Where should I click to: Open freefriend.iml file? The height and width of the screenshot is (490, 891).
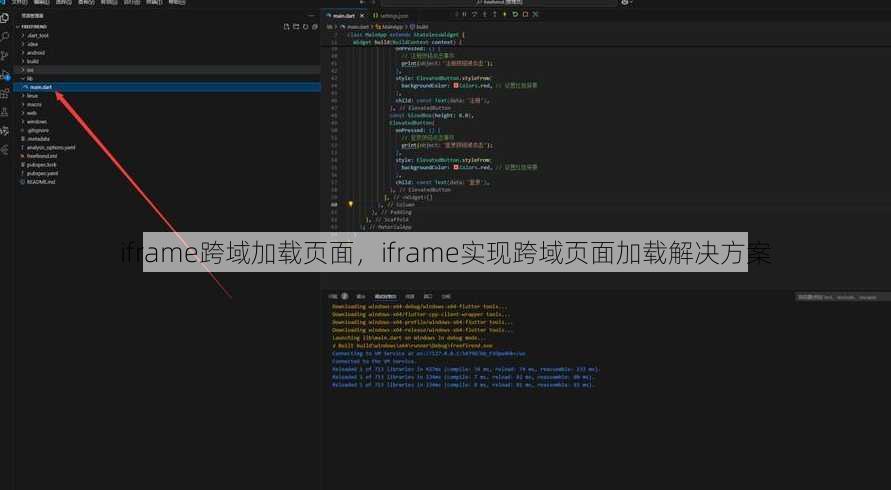pos(41,156)
